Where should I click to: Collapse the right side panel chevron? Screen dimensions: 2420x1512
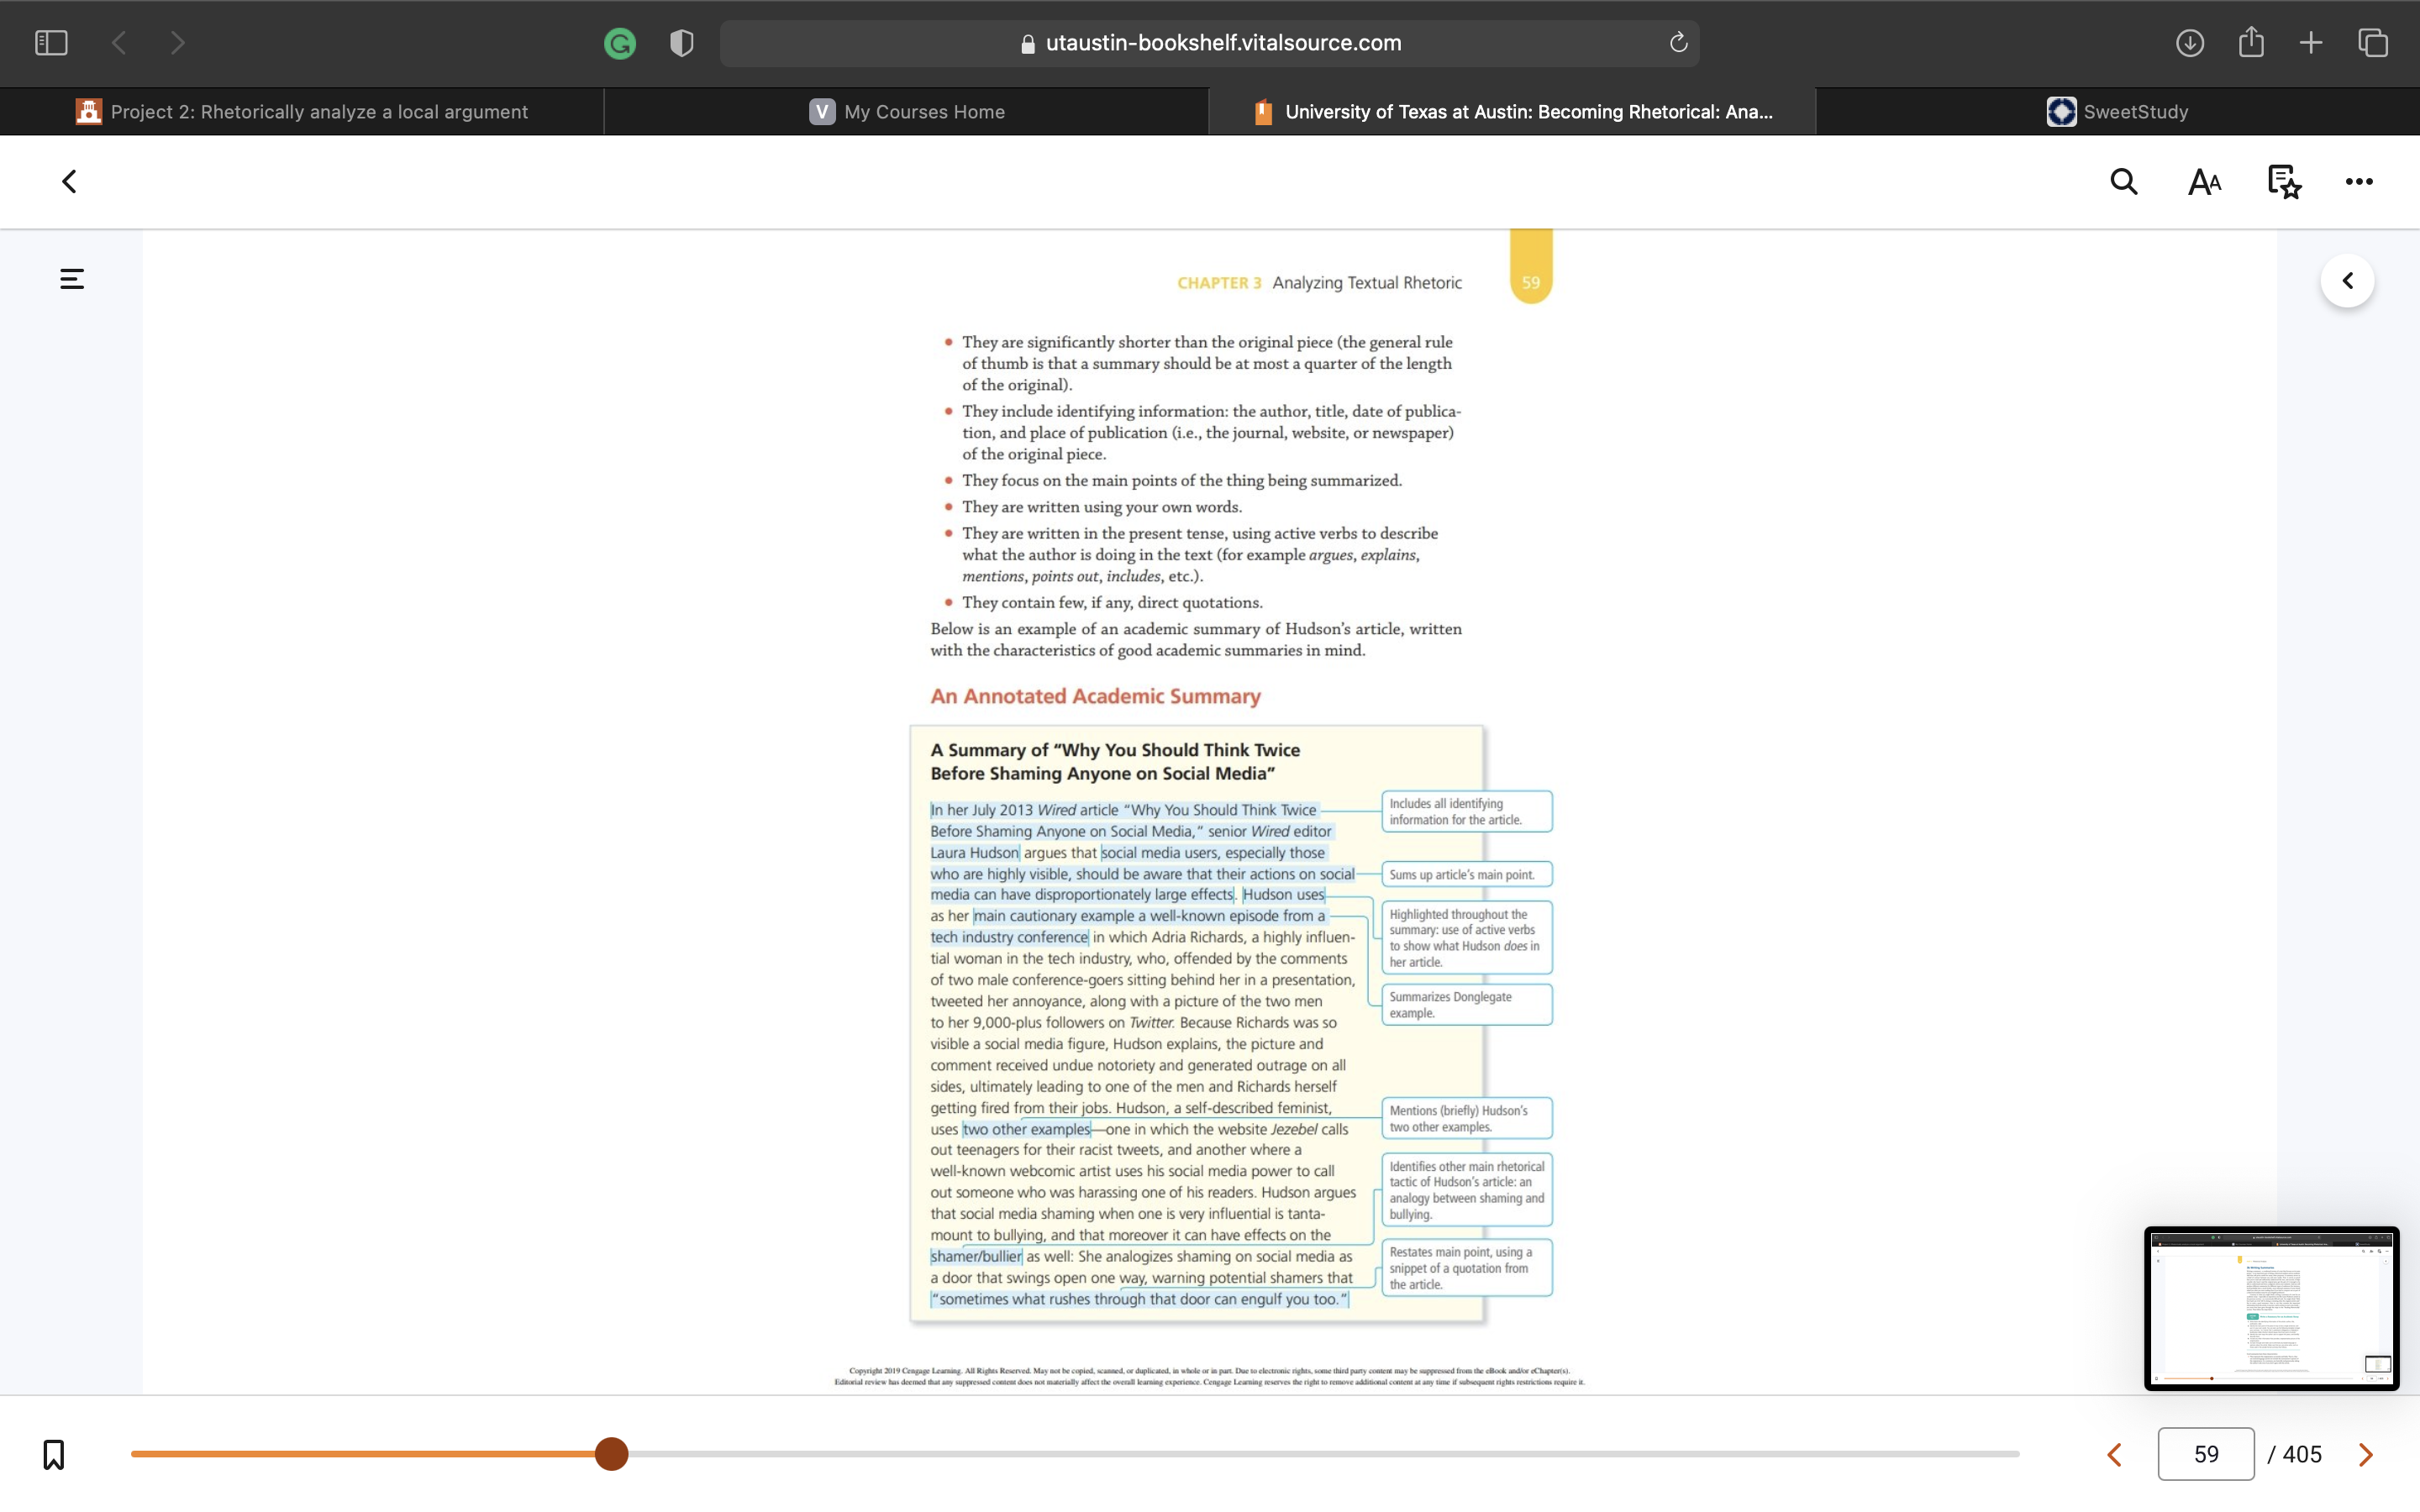(2347, 281)
